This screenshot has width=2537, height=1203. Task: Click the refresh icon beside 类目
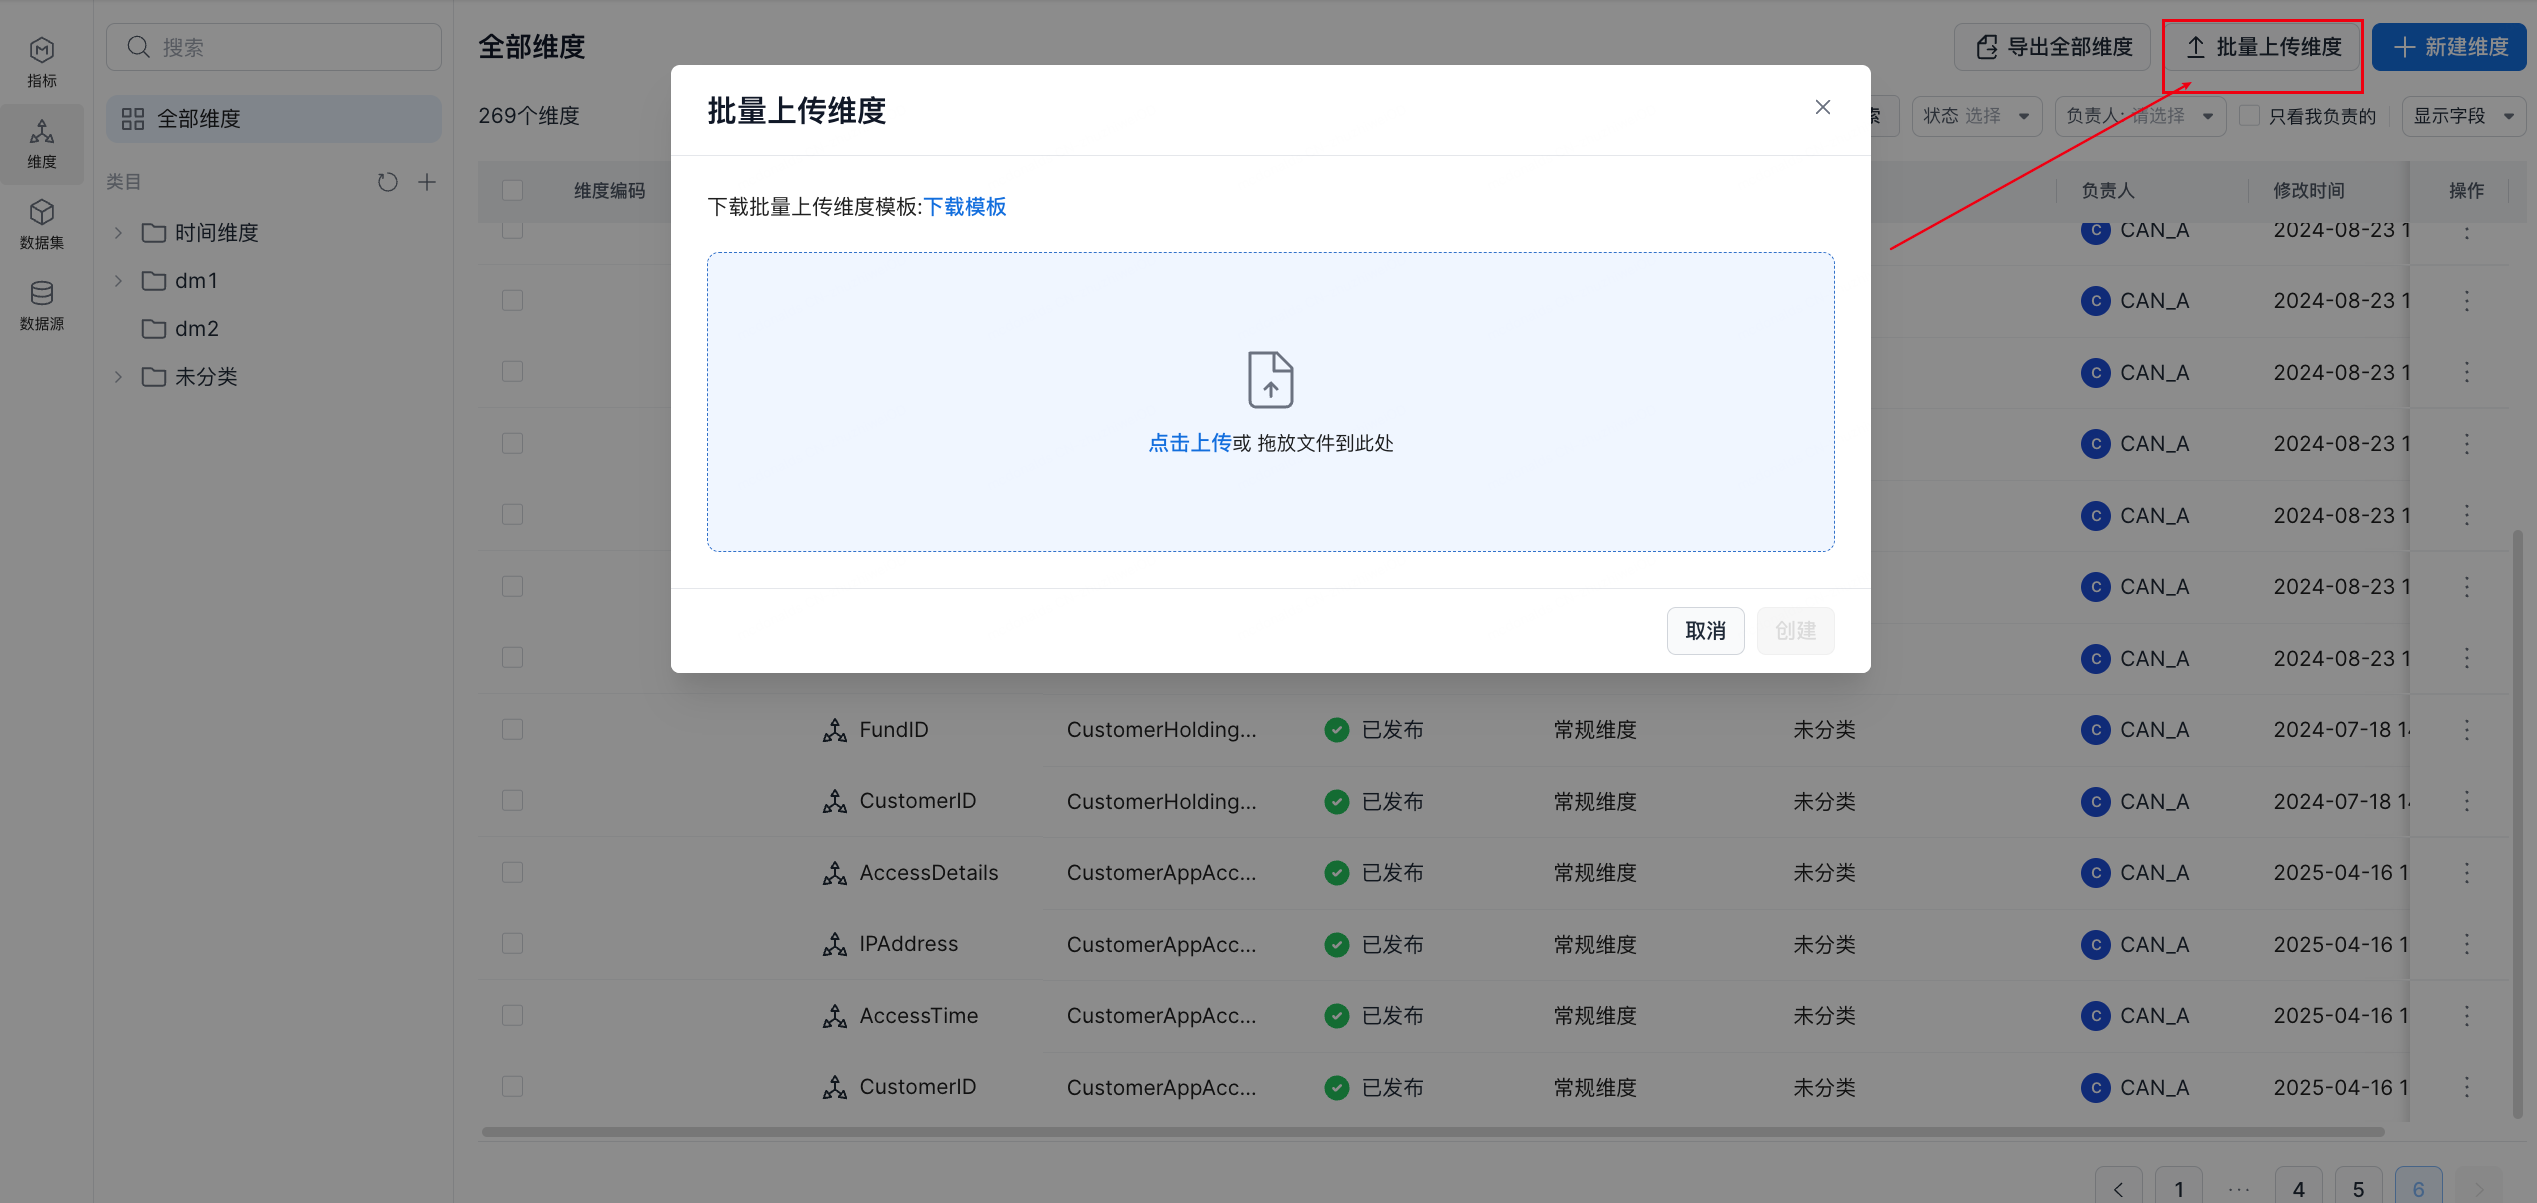tap(387, 182)
